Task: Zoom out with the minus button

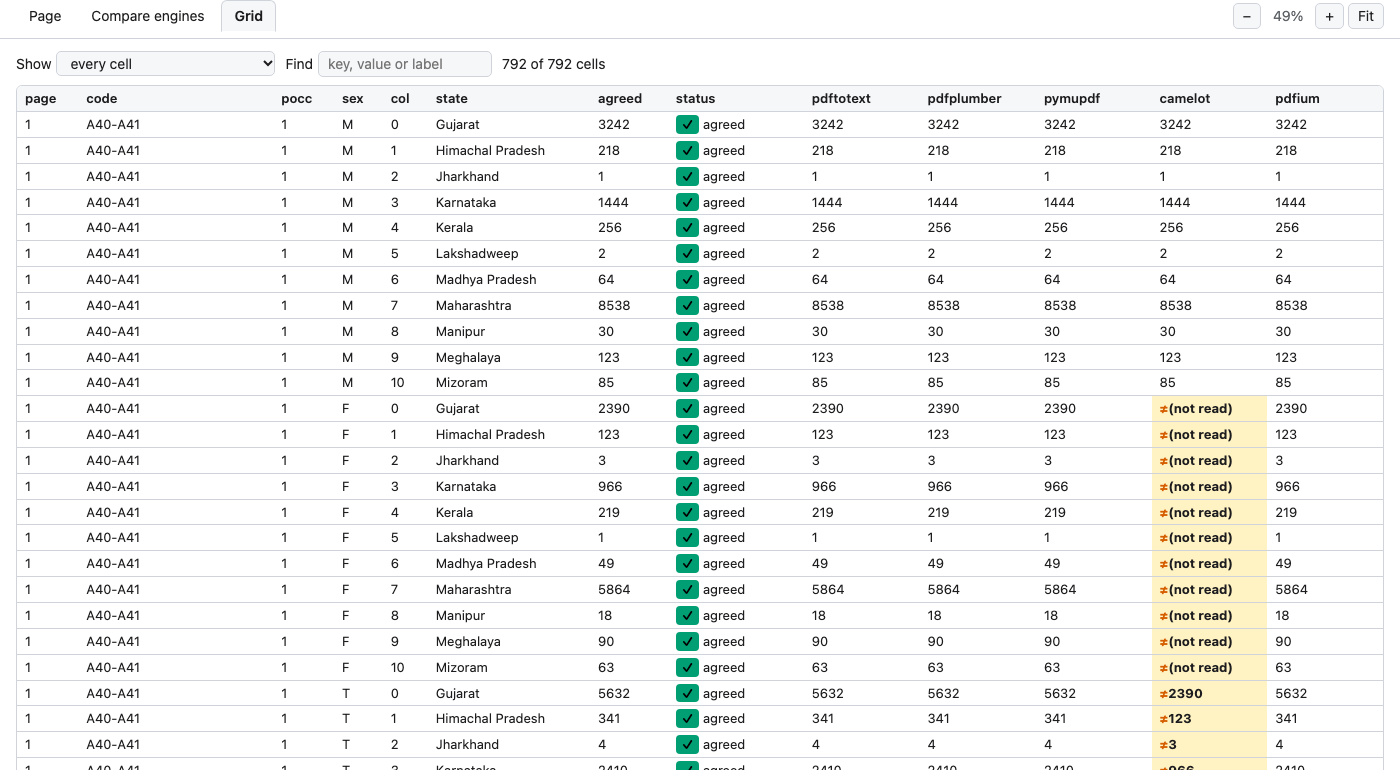Action: [x=1247, y=17]
